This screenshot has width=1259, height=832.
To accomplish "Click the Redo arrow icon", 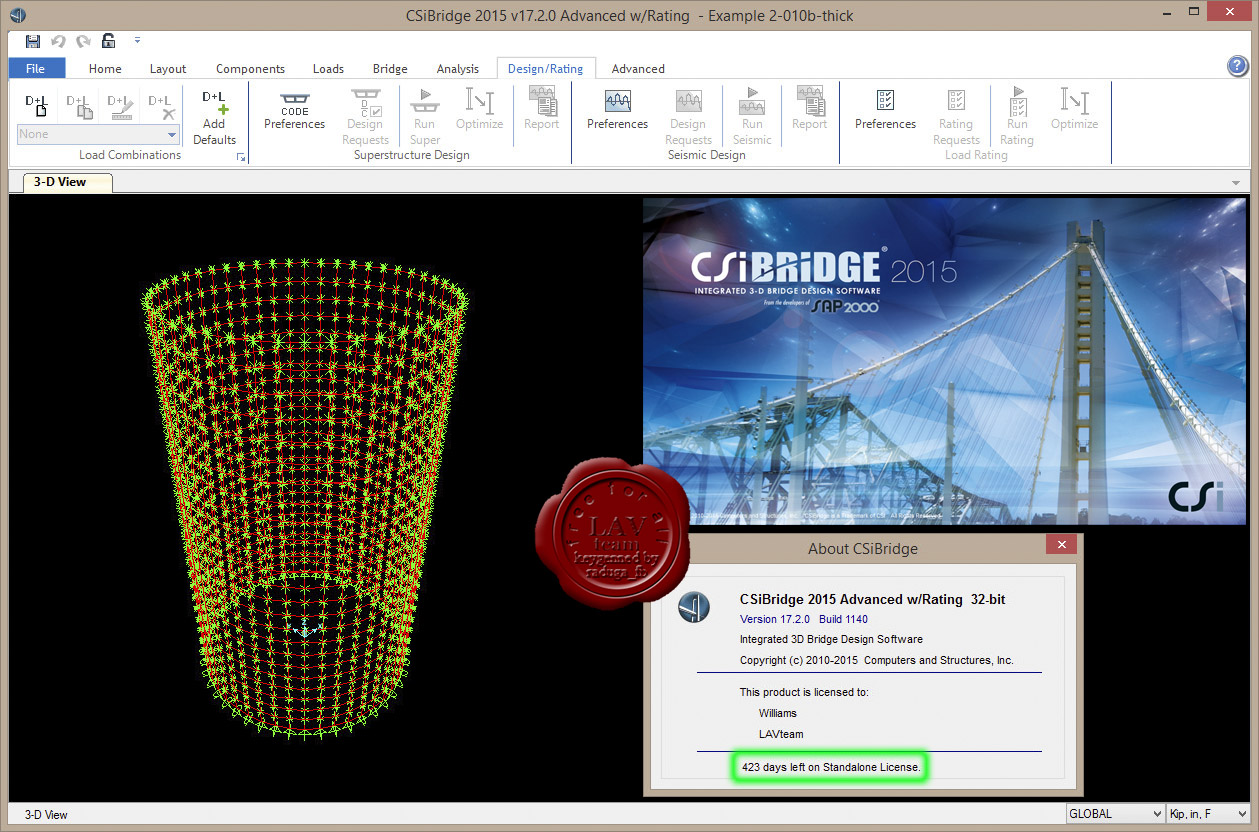I will [x=83, y=41].
